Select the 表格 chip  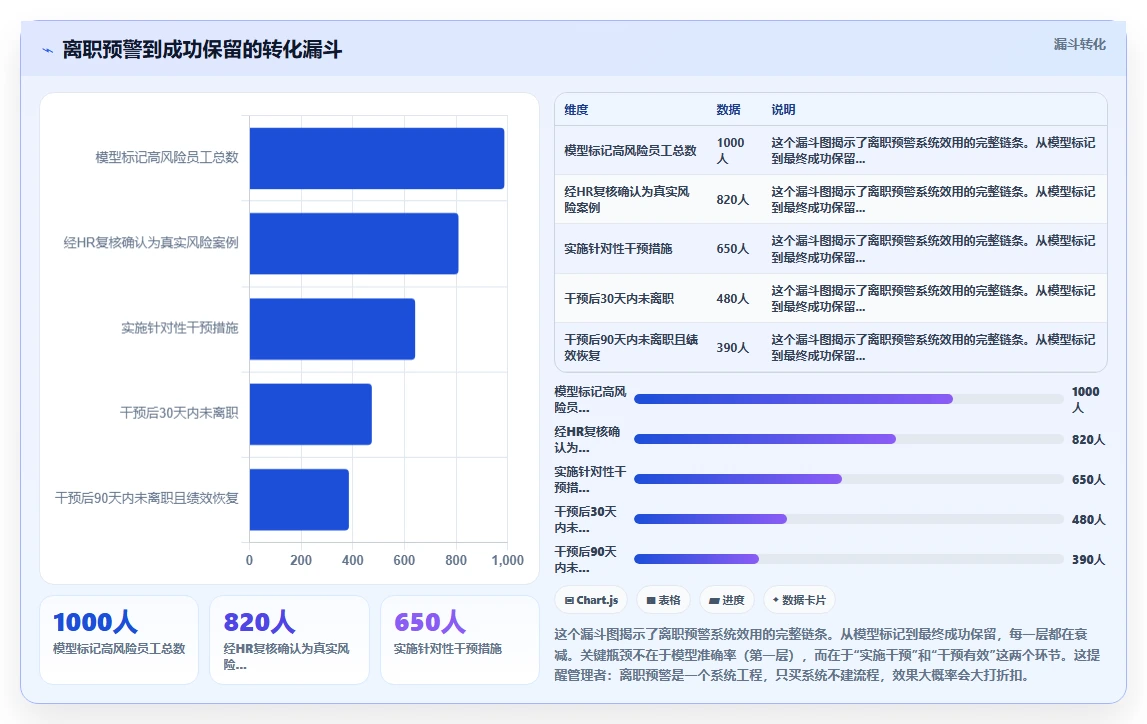point(663,600)
